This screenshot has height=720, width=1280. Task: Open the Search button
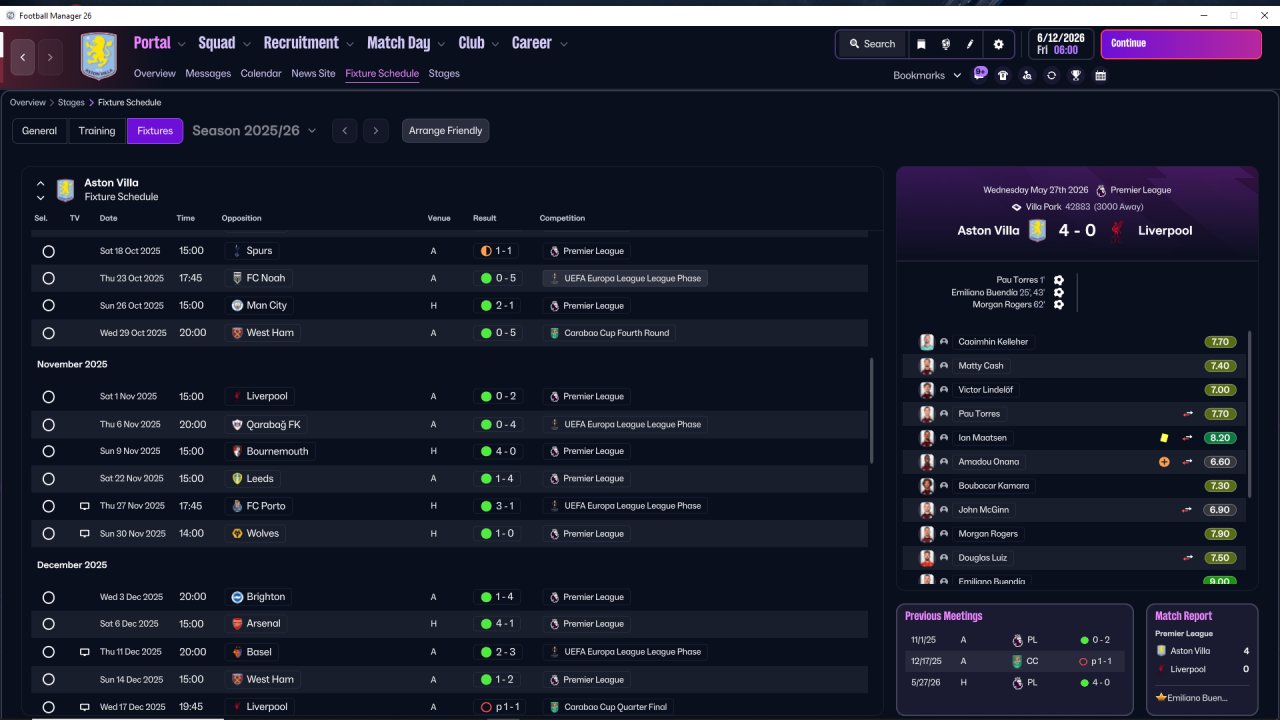coord(872,44)
